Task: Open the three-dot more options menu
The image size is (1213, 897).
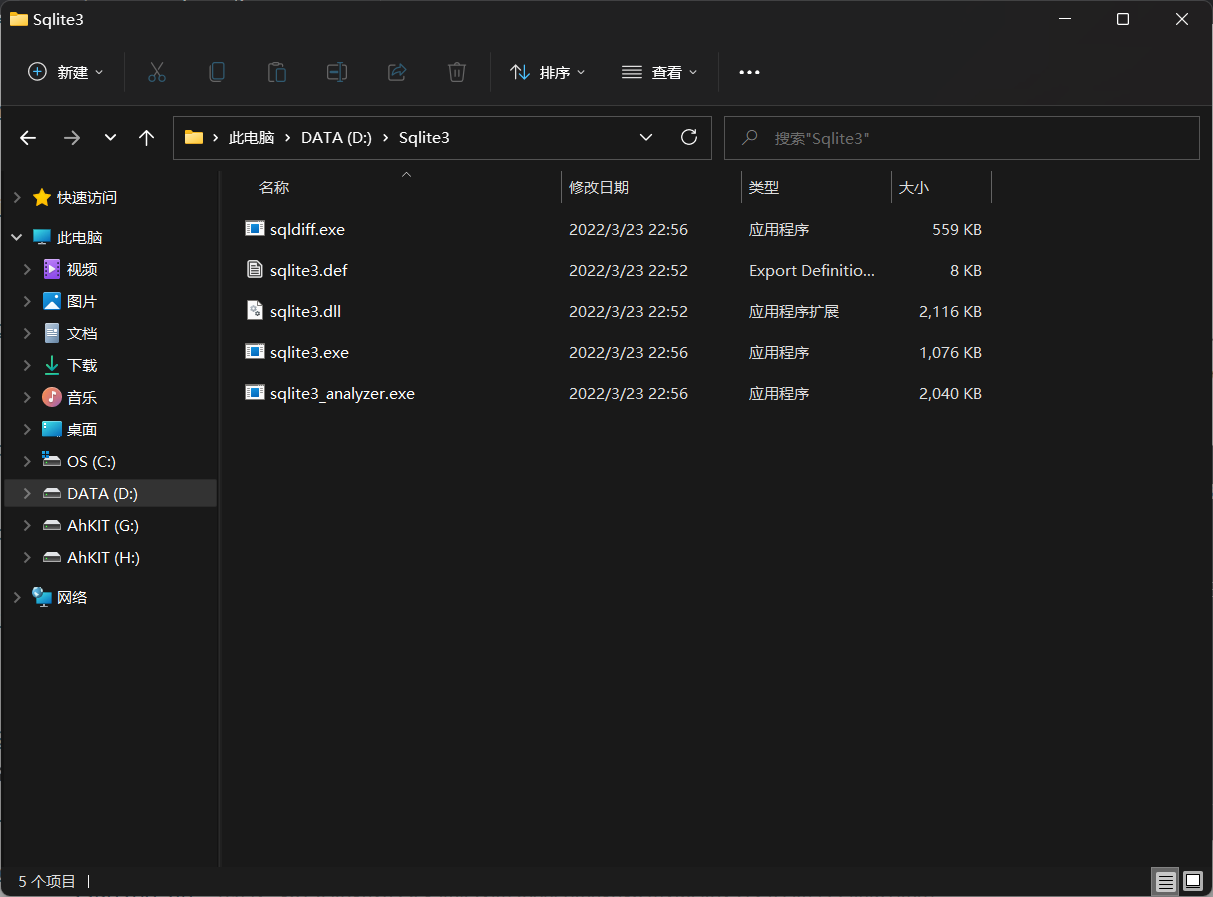Action: (749, 72)
